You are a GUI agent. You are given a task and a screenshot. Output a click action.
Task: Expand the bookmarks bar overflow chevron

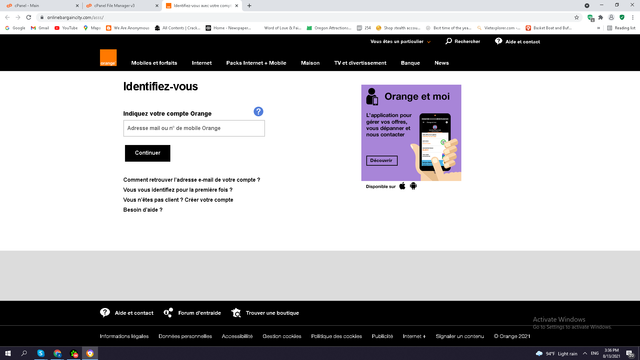[598, 28]
